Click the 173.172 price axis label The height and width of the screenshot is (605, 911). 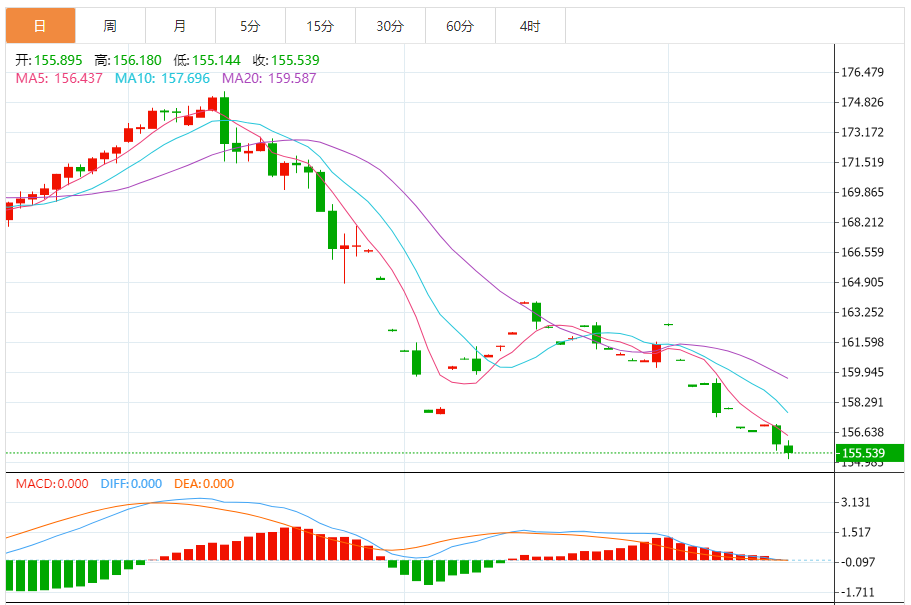coord(862,133)
